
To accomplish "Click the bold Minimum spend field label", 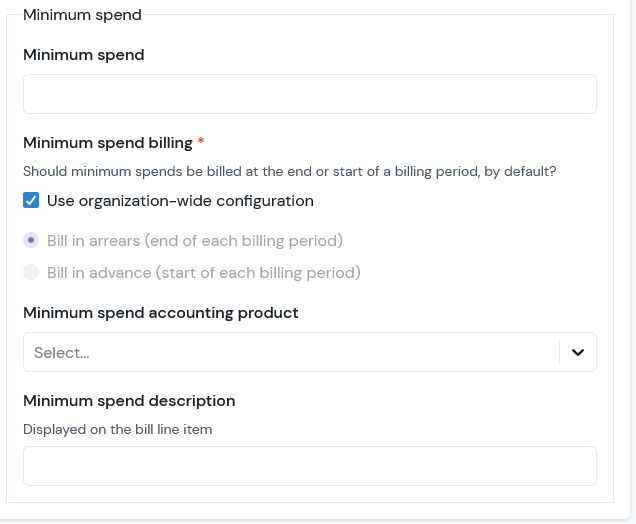I will click(x=84, y=55).
